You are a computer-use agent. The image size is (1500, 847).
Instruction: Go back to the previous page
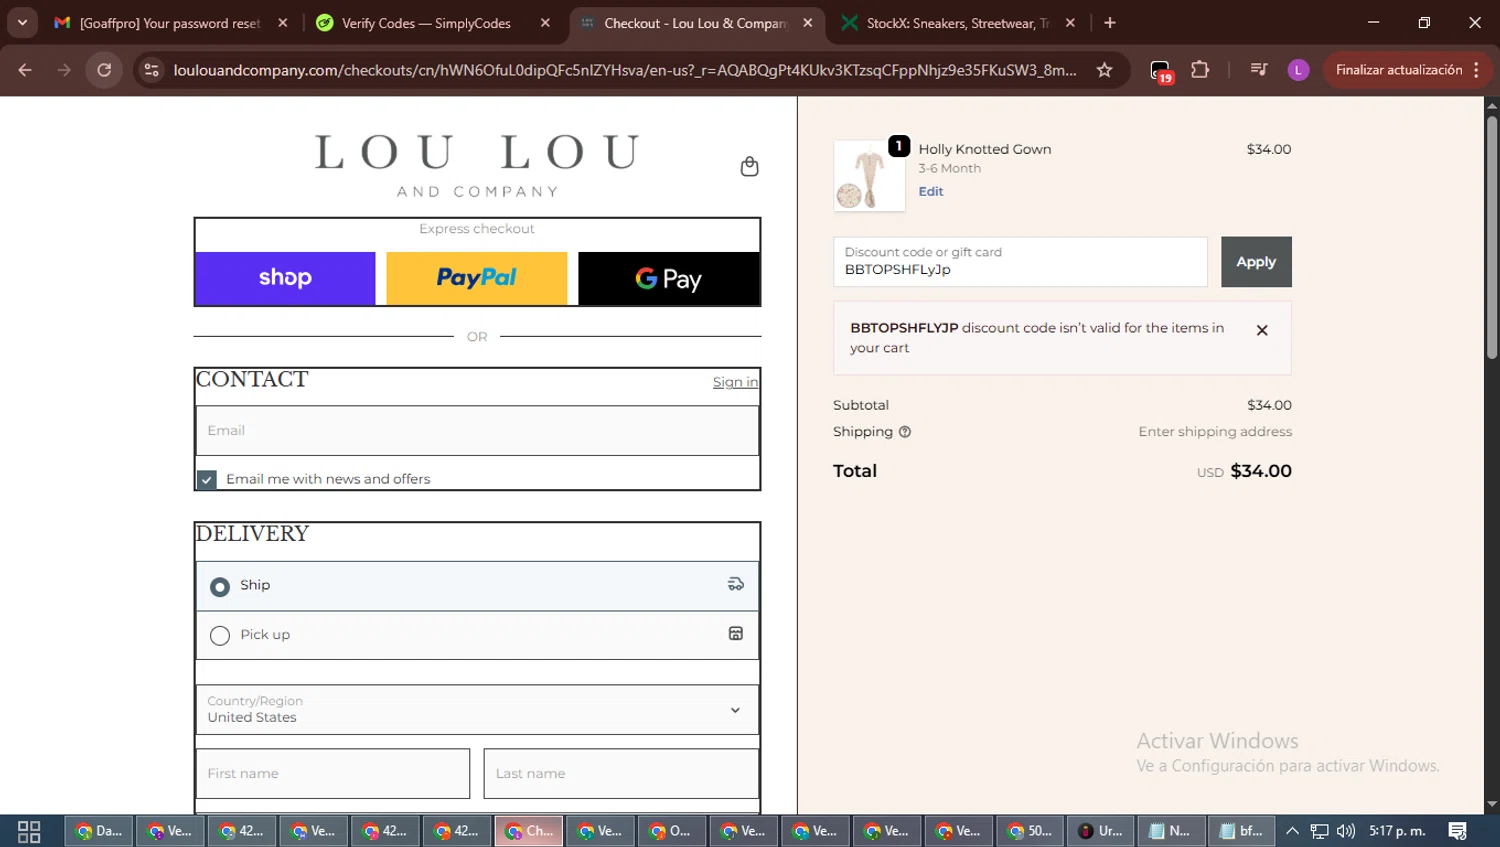point(25,70)
